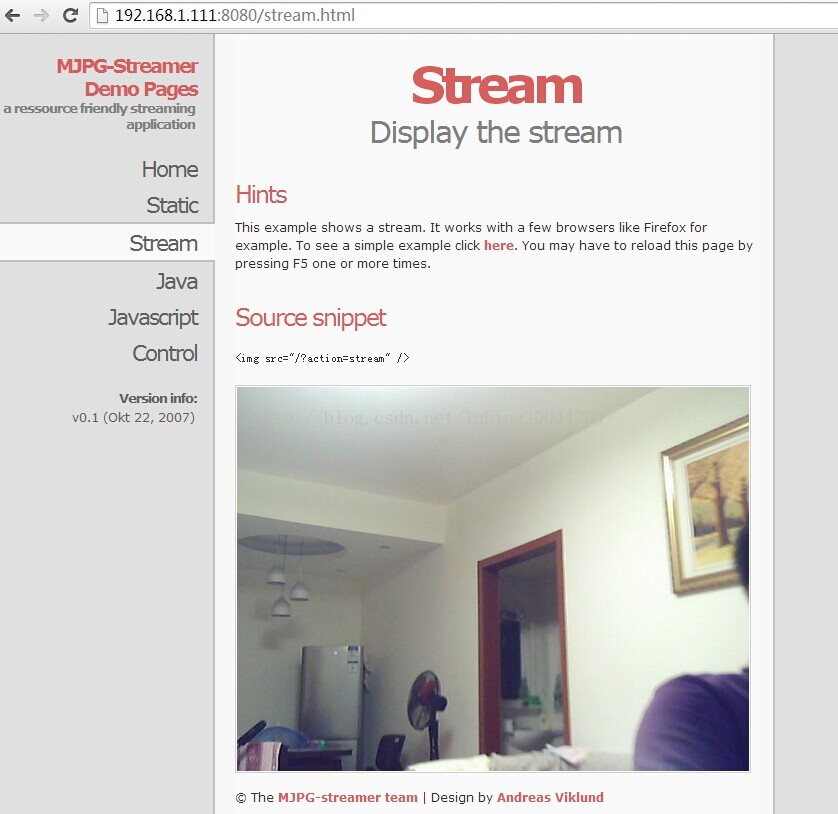
Task: Select the Stream sidebar entry
Action: (x=107, y=243)
